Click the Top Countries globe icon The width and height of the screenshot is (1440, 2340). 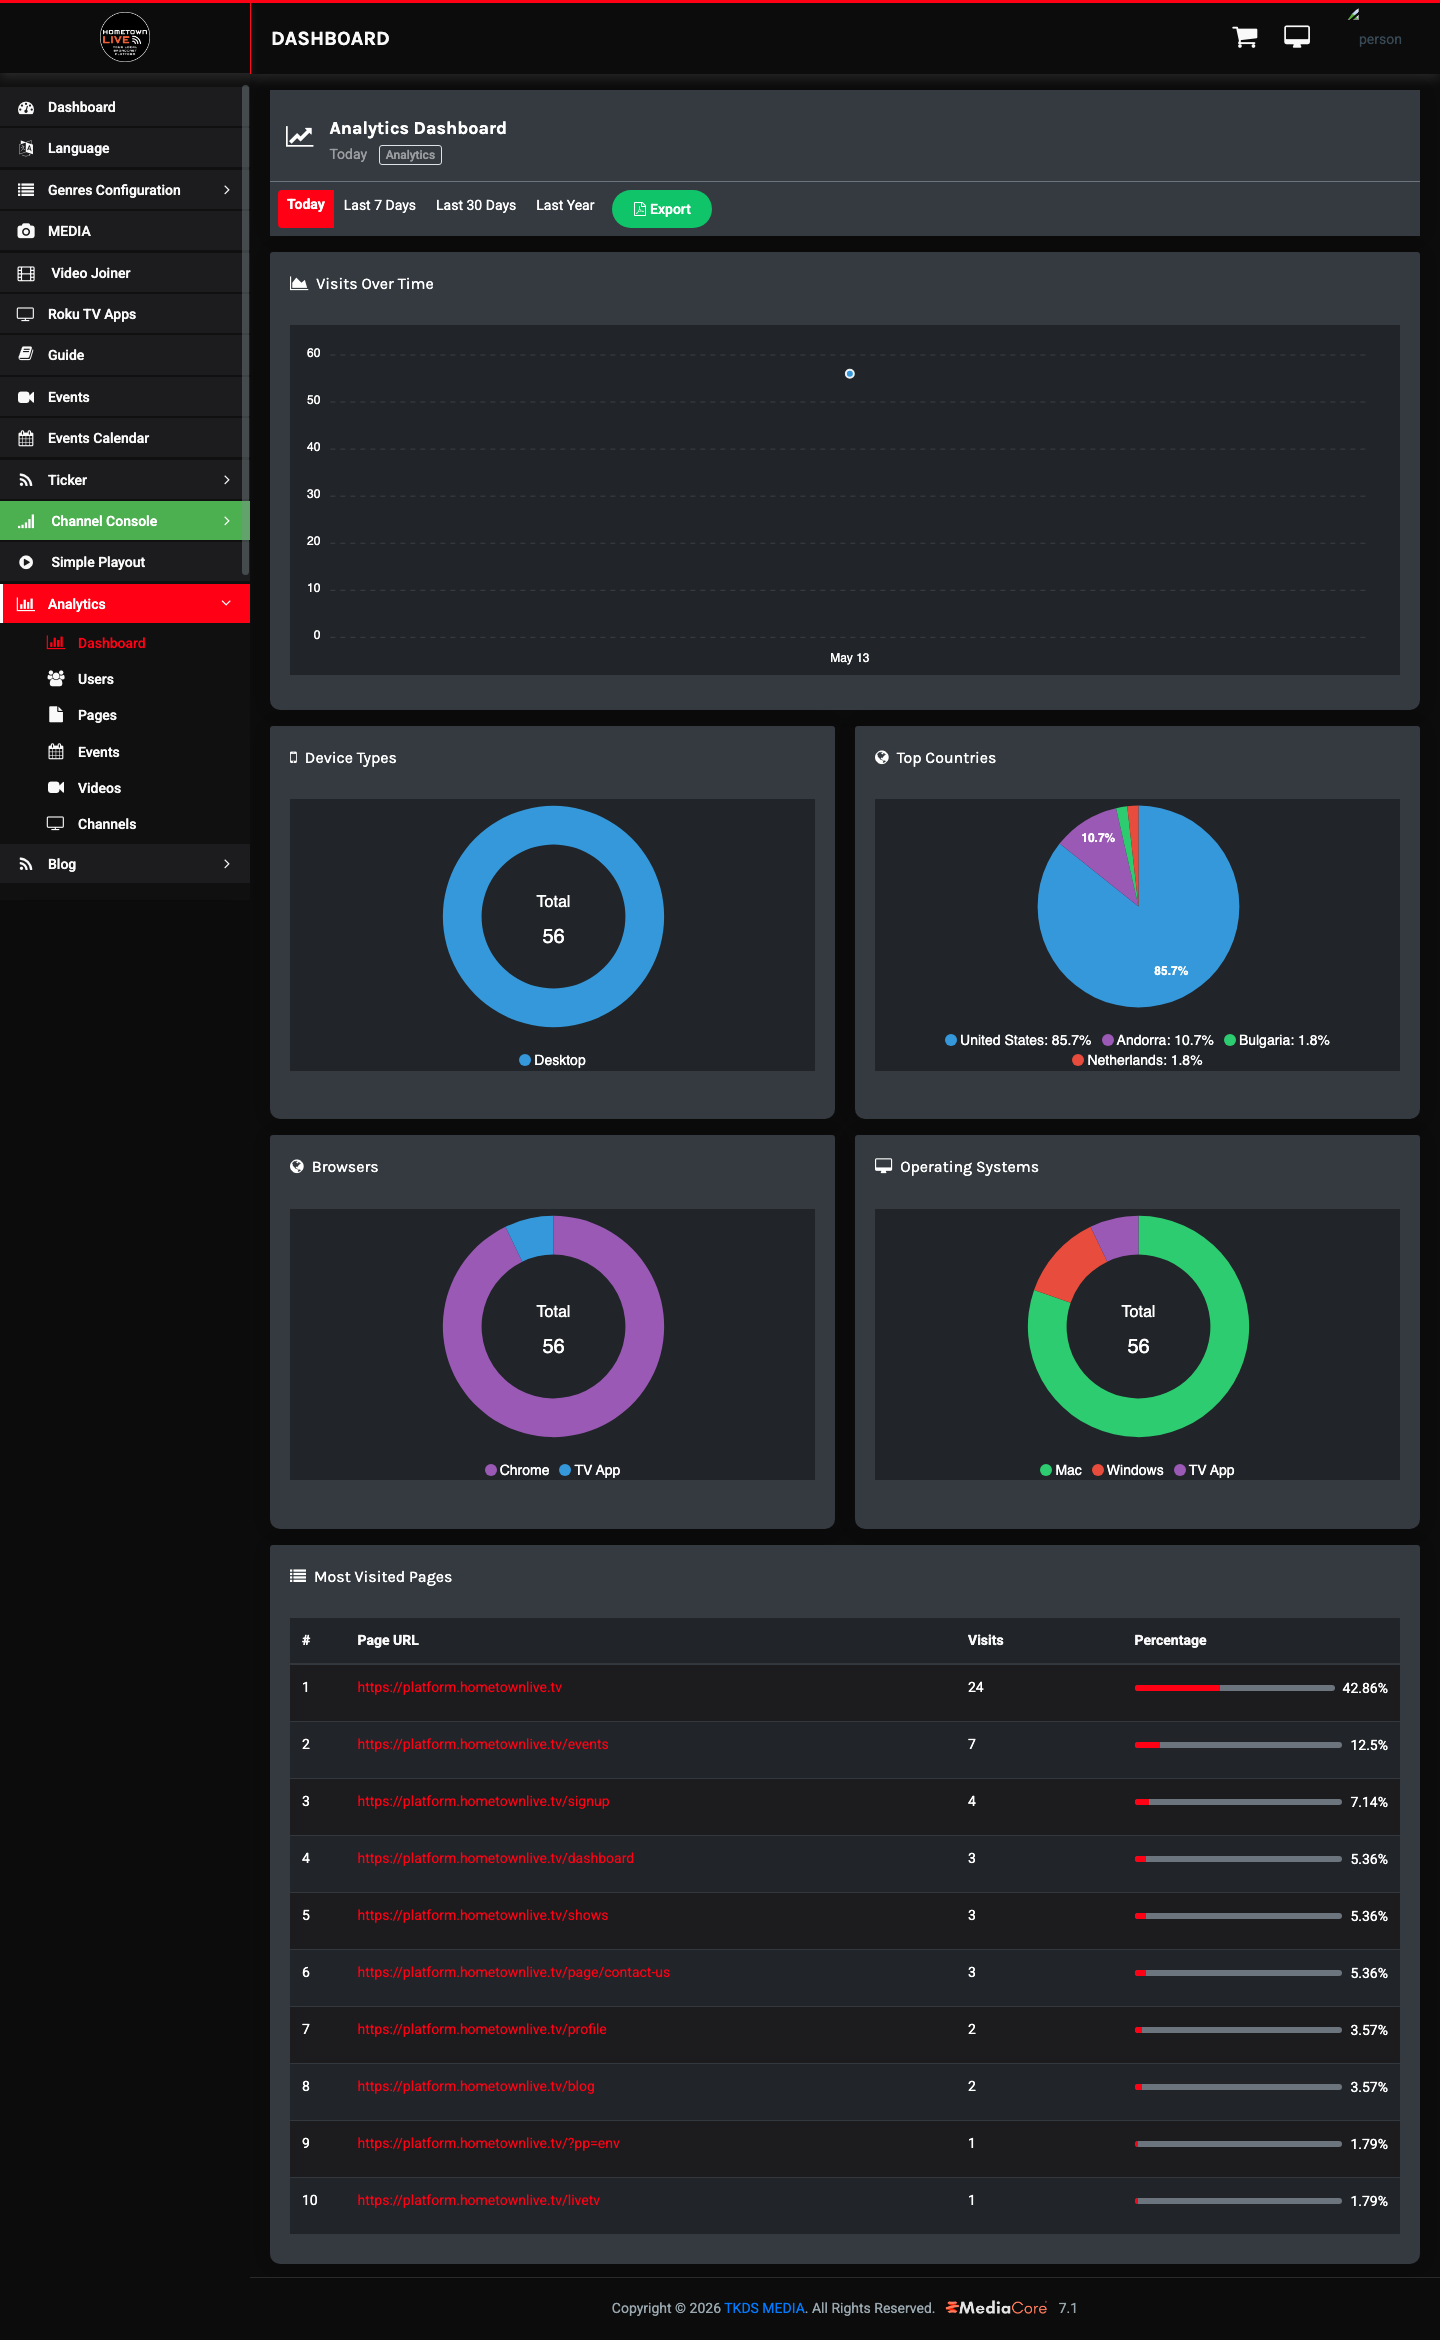click(882, 758)
